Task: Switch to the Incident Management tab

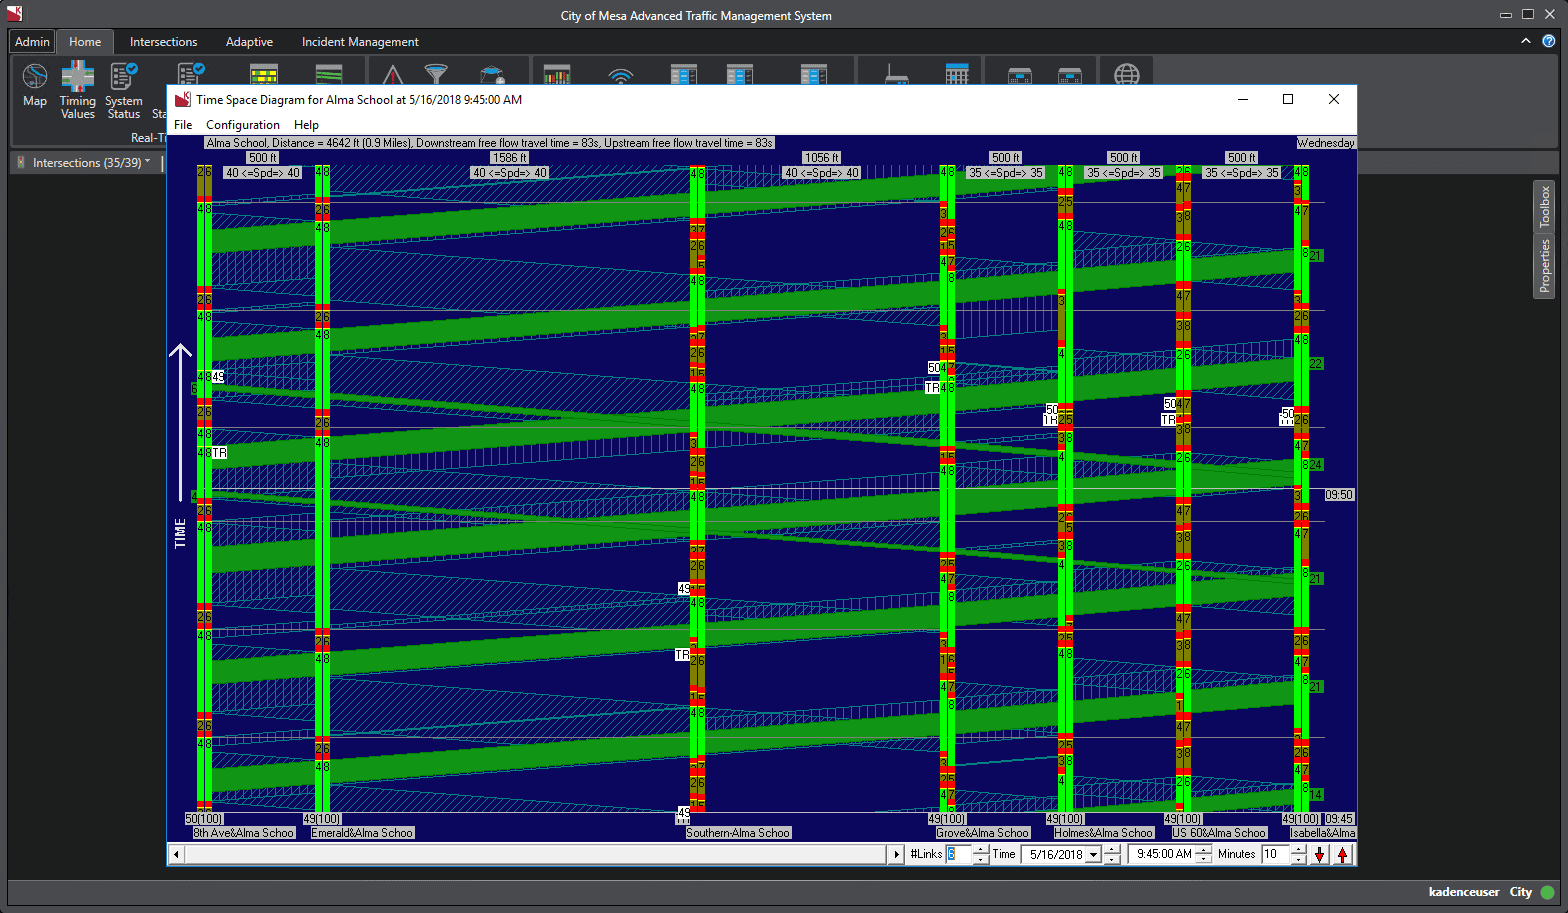Action: click(x=360, y=42)
